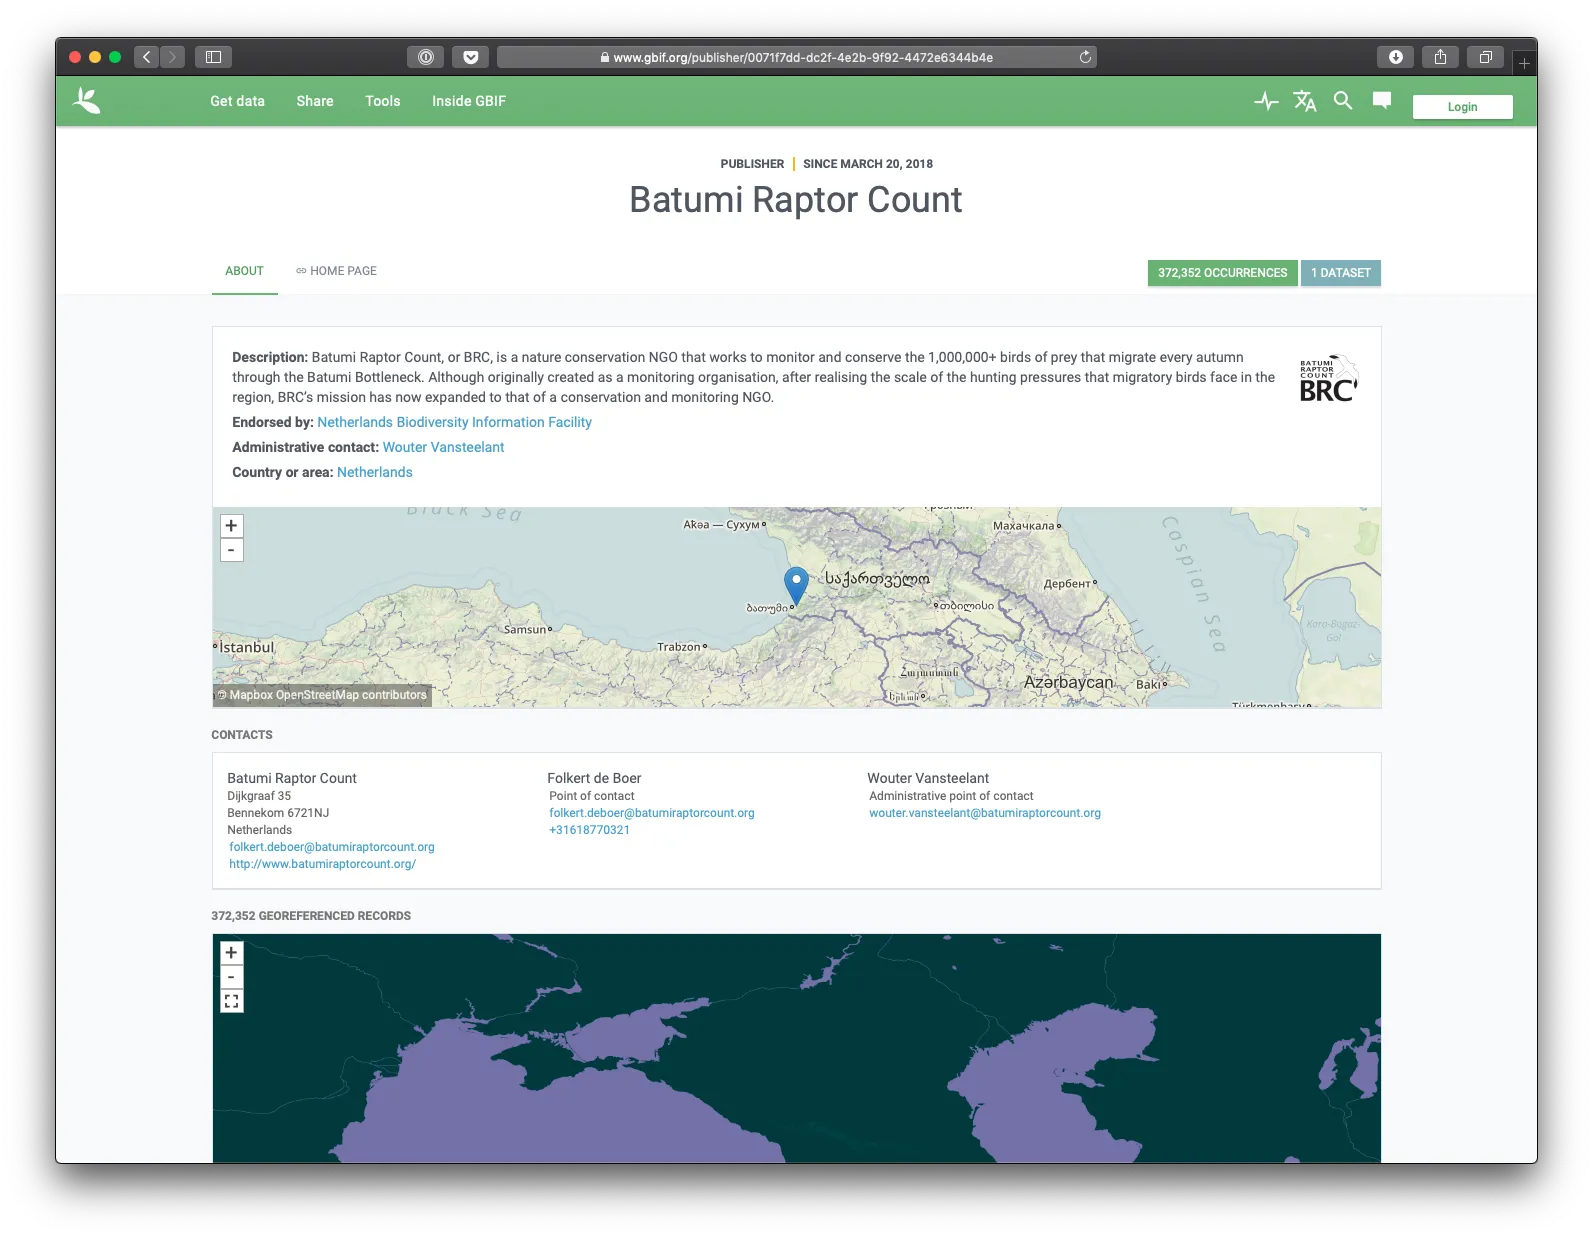This screenshot has width=1593, height=1237.
Task: Click the GBIF leaf logo
Action: (x=87, y=100)
